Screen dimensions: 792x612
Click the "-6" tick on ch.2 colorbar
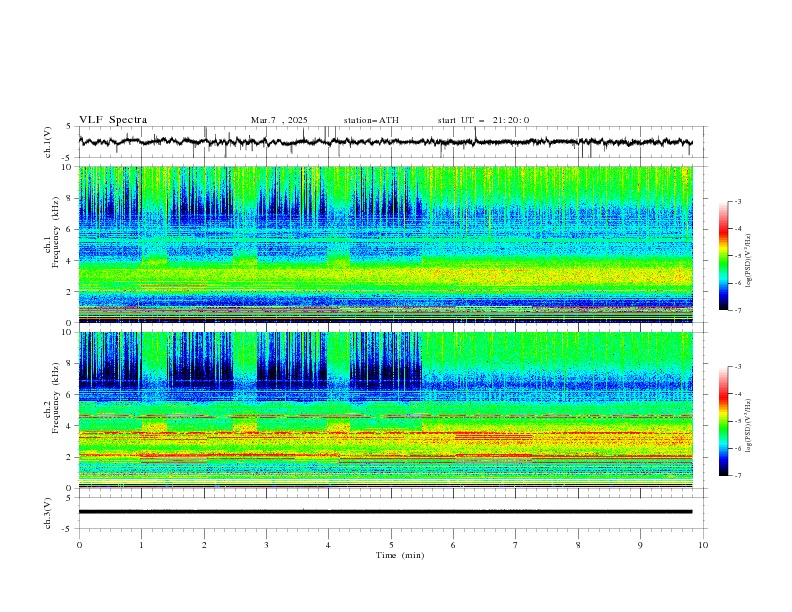click(738, 448)
